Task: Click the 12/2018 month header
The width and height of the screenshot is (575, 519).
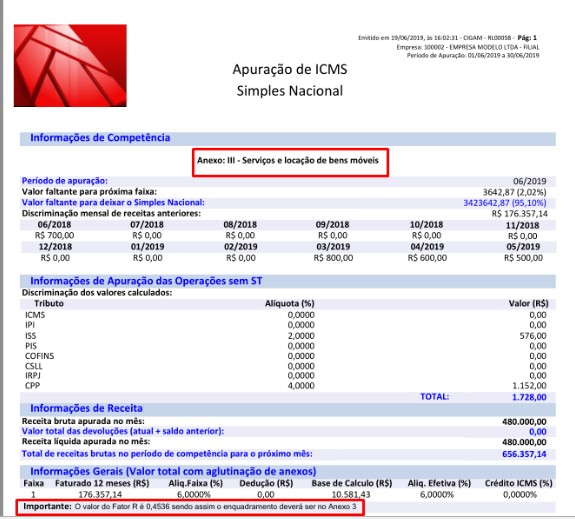Action: coord(55,247)
